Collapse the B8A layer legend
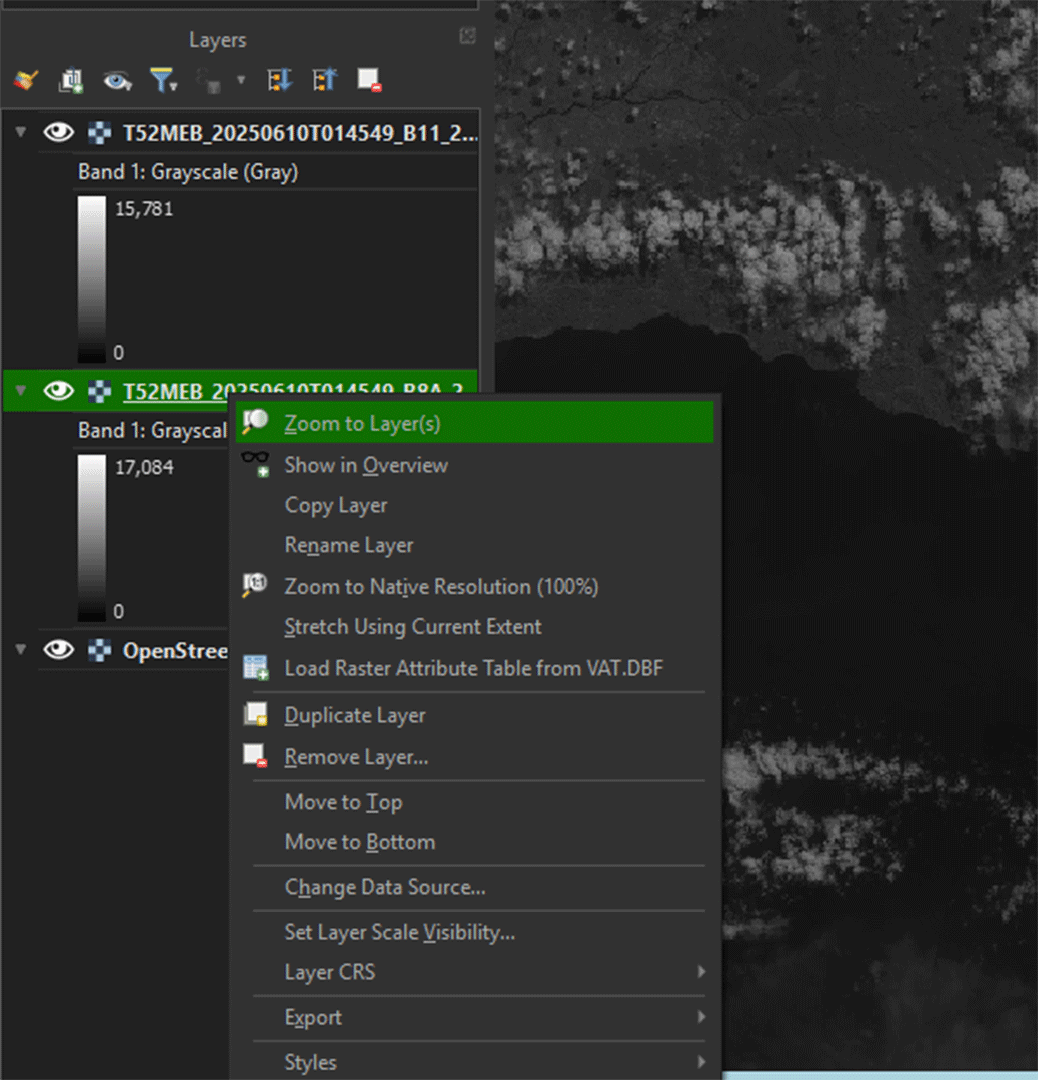This screenshot has width=1038, height=1080. (21, 391)
